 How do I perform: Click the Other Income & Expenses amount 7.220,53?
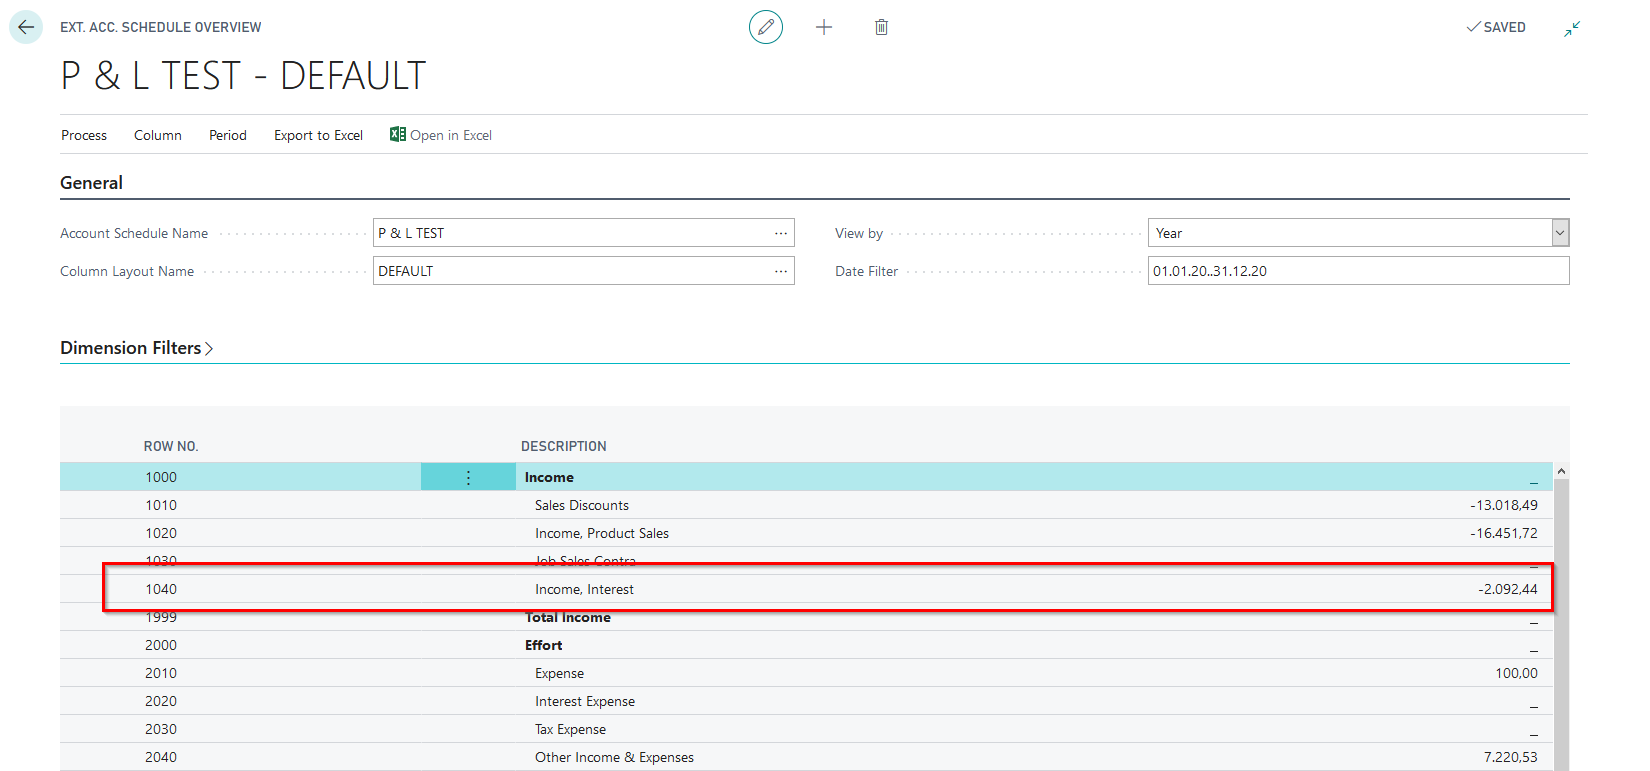[x=1510, y=757]
